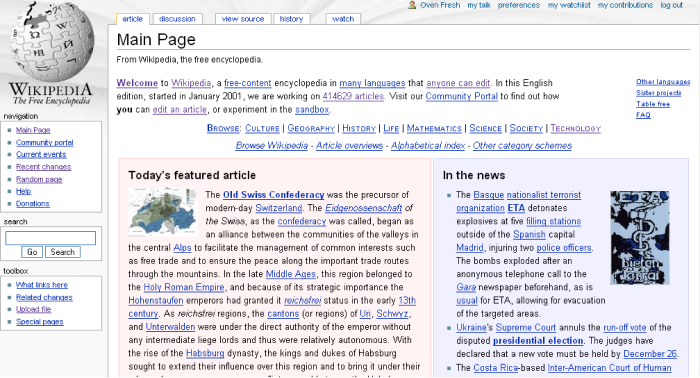Open the Habsburg link
The height and width of the screenshot is (378, 700).
[205, 353]
